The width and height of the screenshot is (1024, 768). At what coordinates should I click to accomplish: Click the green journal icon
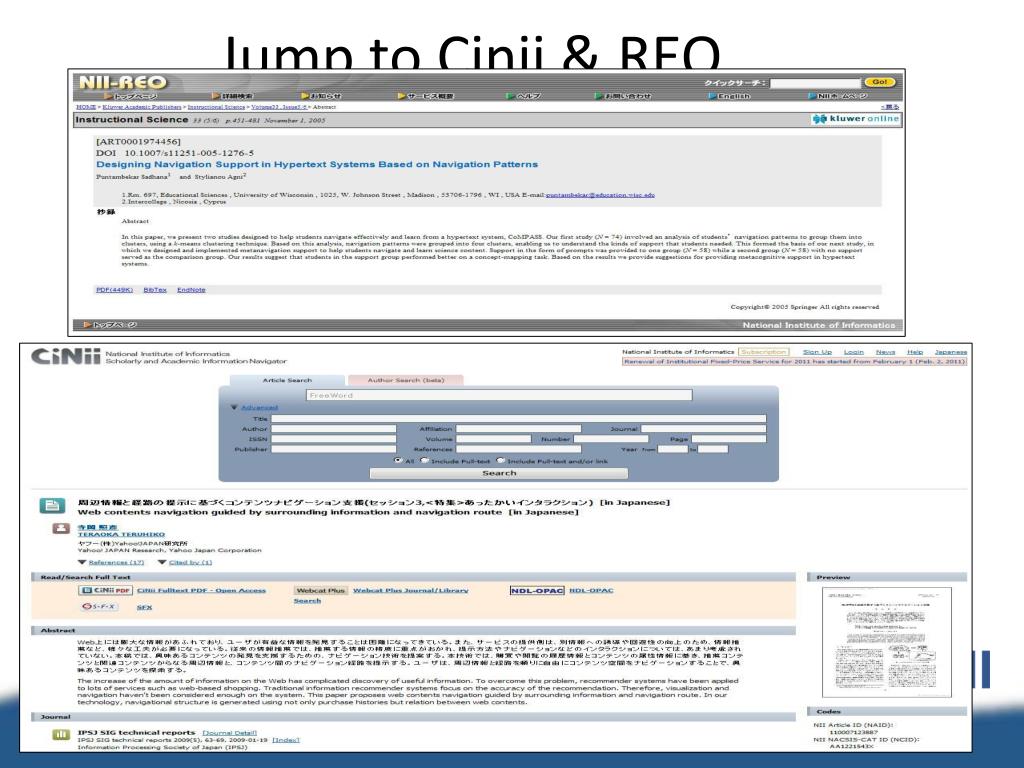click(61, 735)
